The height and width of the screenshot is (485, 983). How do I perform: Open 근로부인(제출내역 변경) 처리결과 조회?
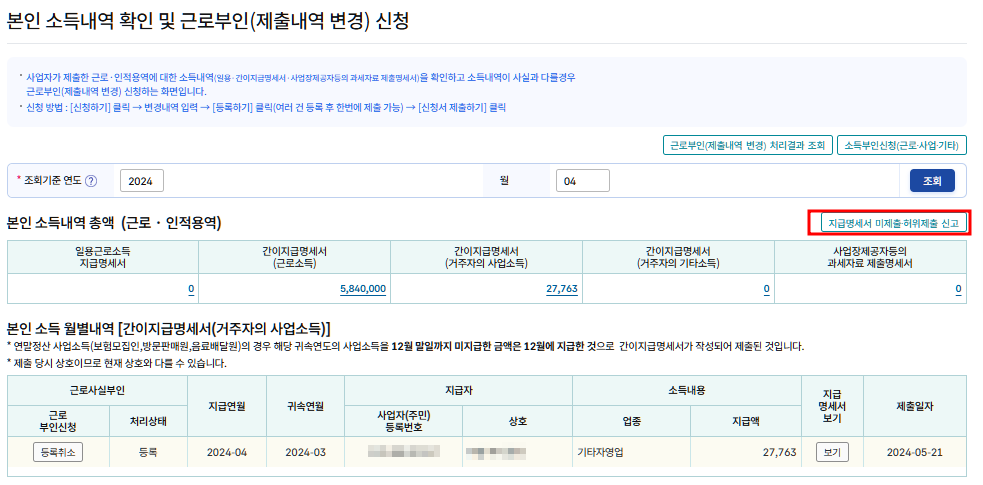(747, 145)
